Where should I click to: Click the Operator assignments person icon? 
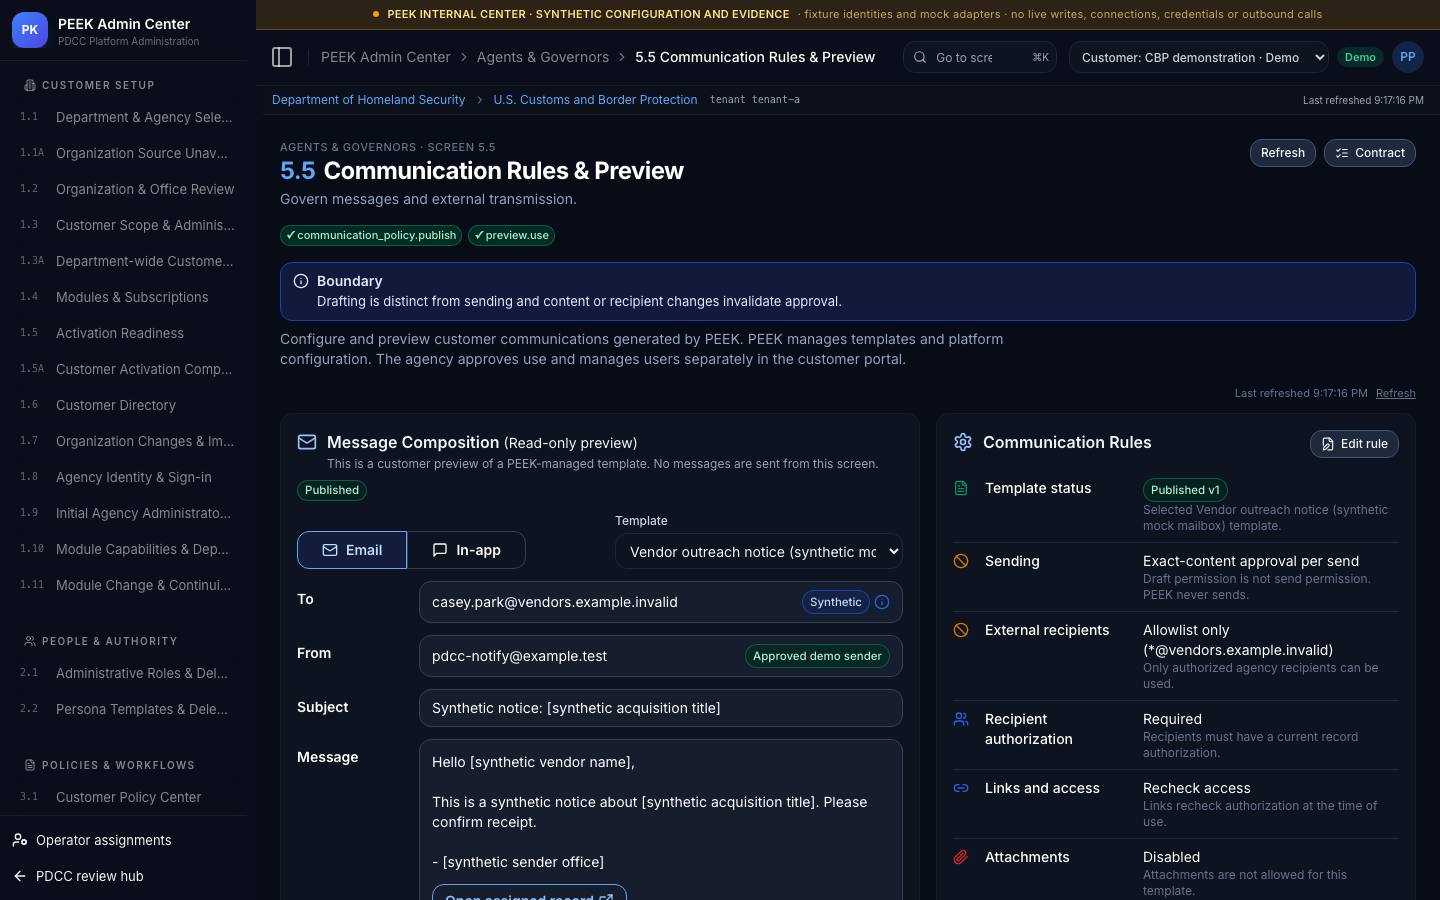coord(20,840)
